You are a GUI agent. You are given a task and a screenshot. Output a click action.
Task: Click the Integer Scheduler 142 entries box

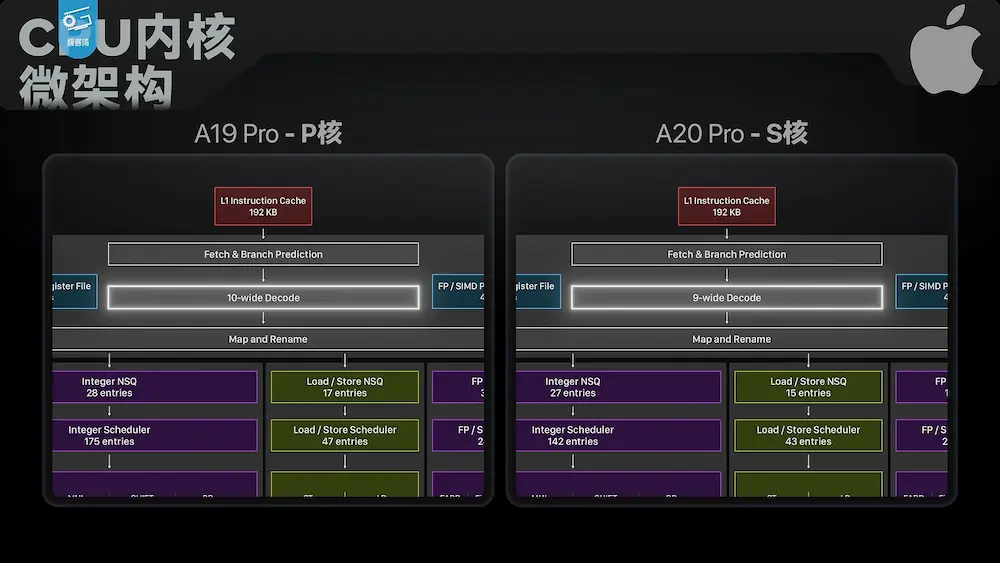click(619, 435)
